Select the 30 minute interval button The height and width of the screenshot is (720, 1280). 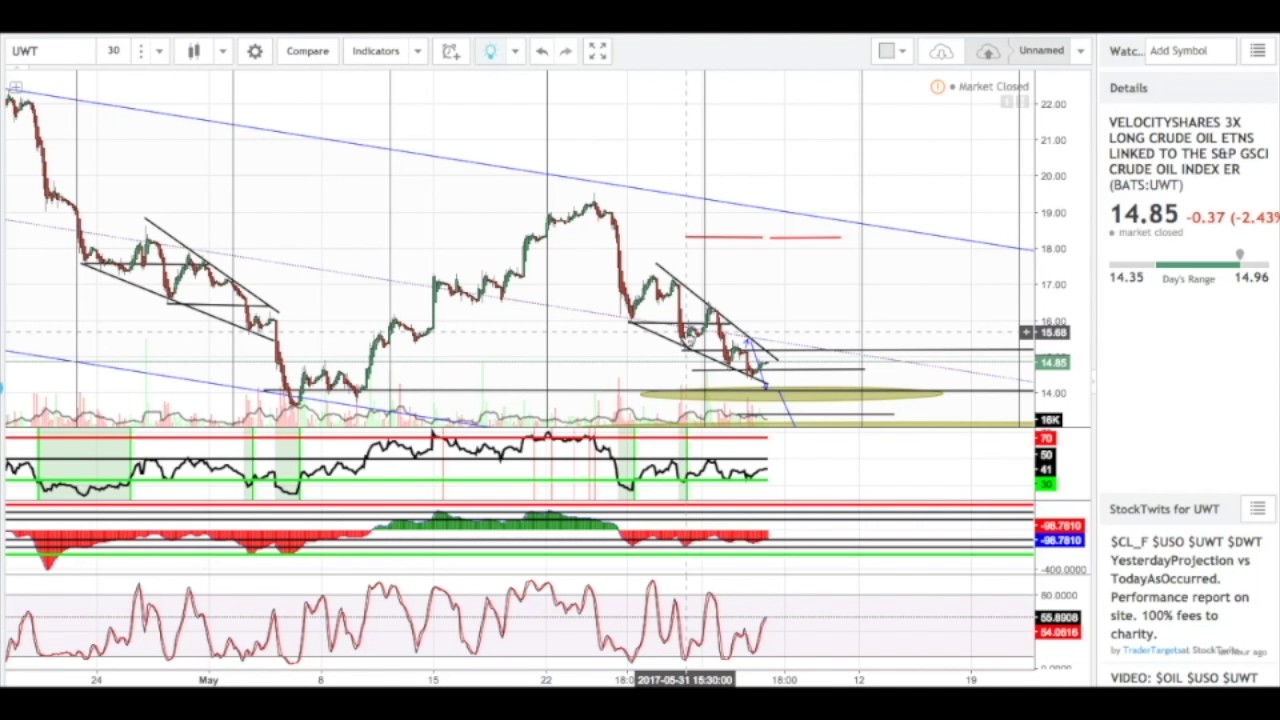114,51
